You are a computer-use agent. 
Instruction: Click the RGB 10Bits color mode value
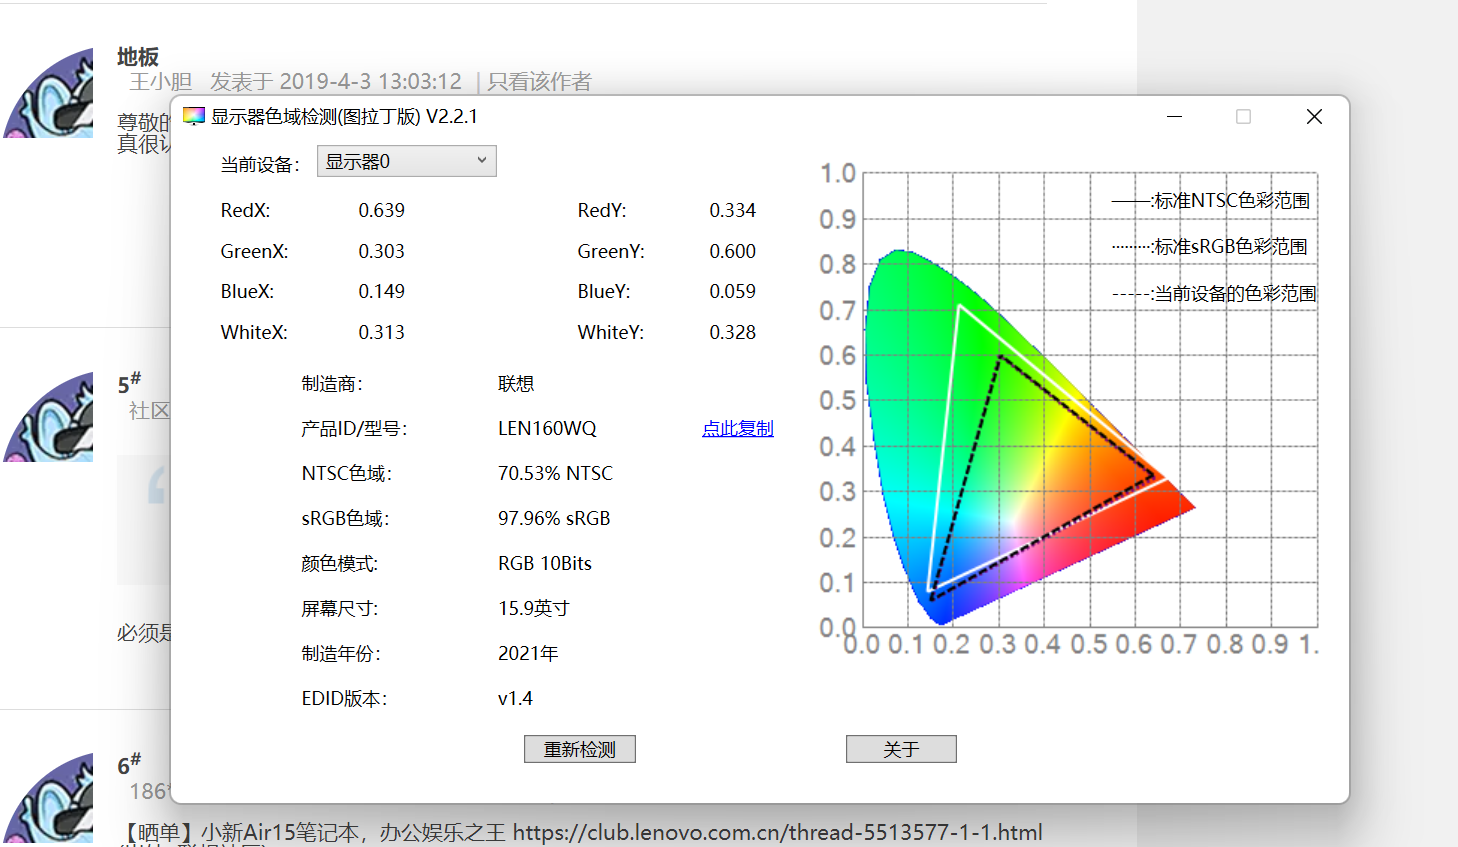(545, 563)
